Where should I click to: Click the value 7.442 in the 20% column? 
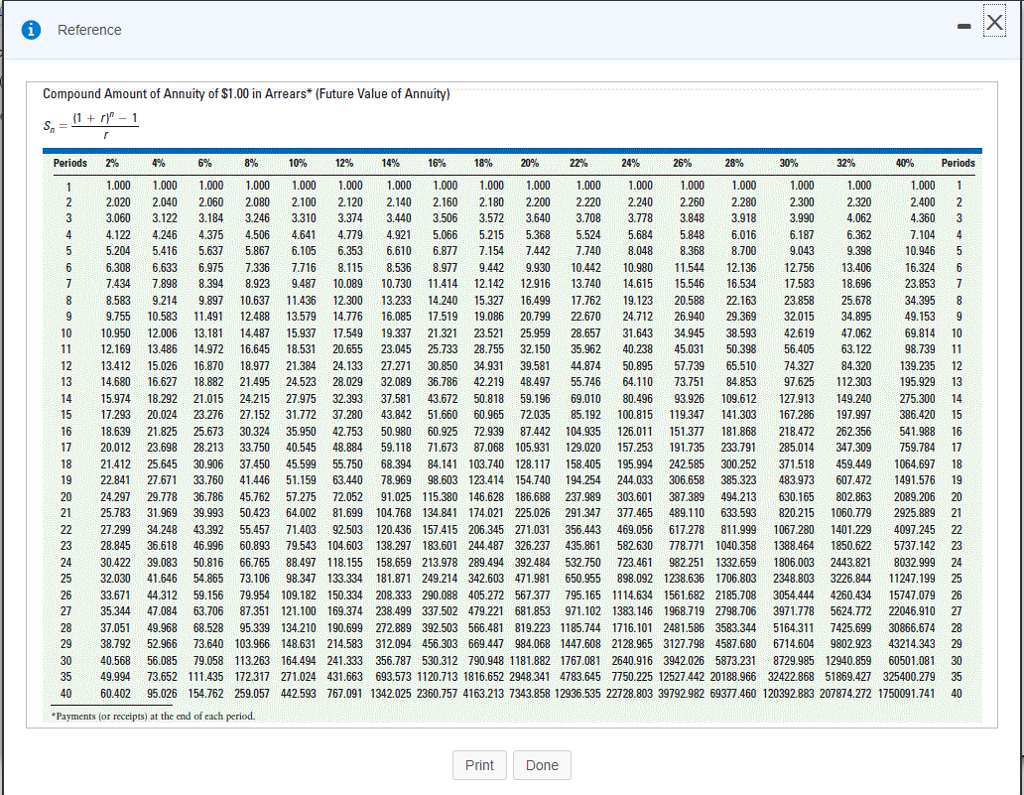(538, 251)
